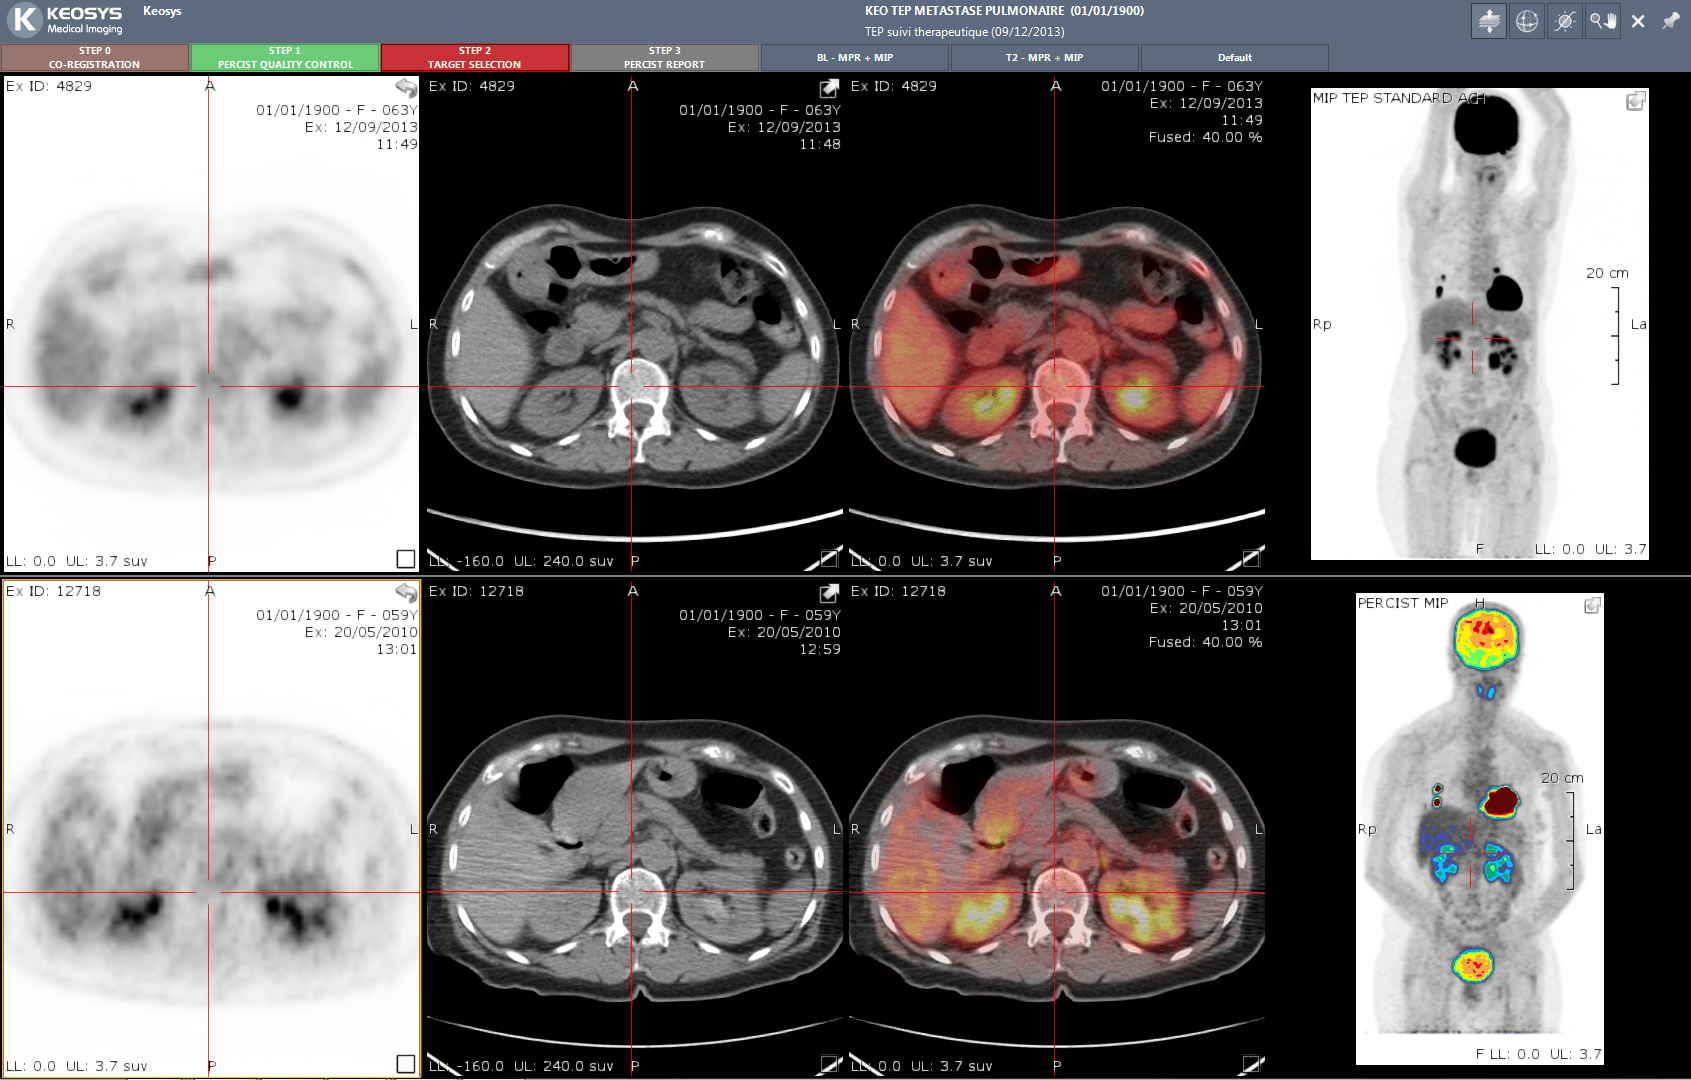This screenshot has height=1080, width=1691.
Task: Click 'Ex ID: 4829' on the 2013 PET view
Action: coord(49,86)
